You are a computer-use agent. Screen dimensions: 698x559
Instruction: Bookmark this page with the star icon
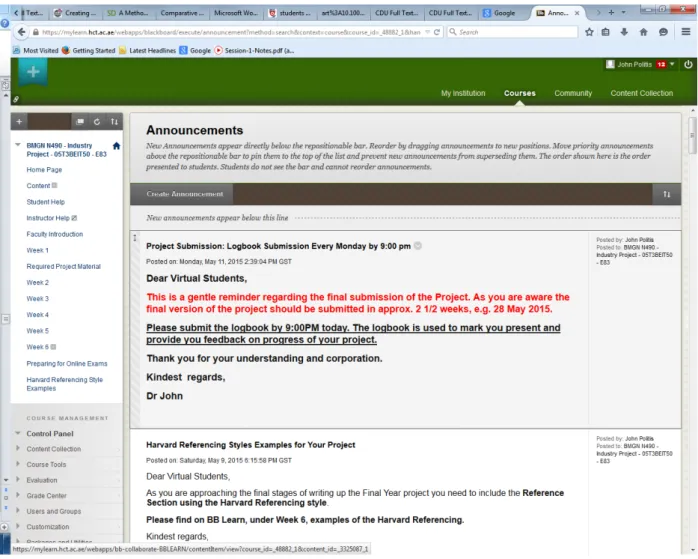coord(589,32)
